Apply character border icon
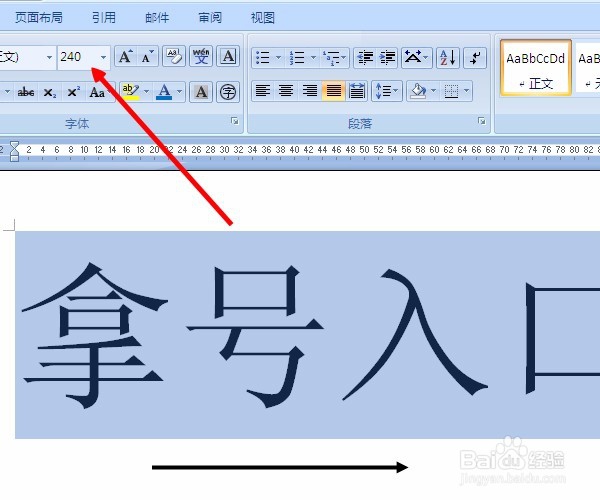Image resolution: width=600 pixels, height=500 pixels. tap(228, 57)
